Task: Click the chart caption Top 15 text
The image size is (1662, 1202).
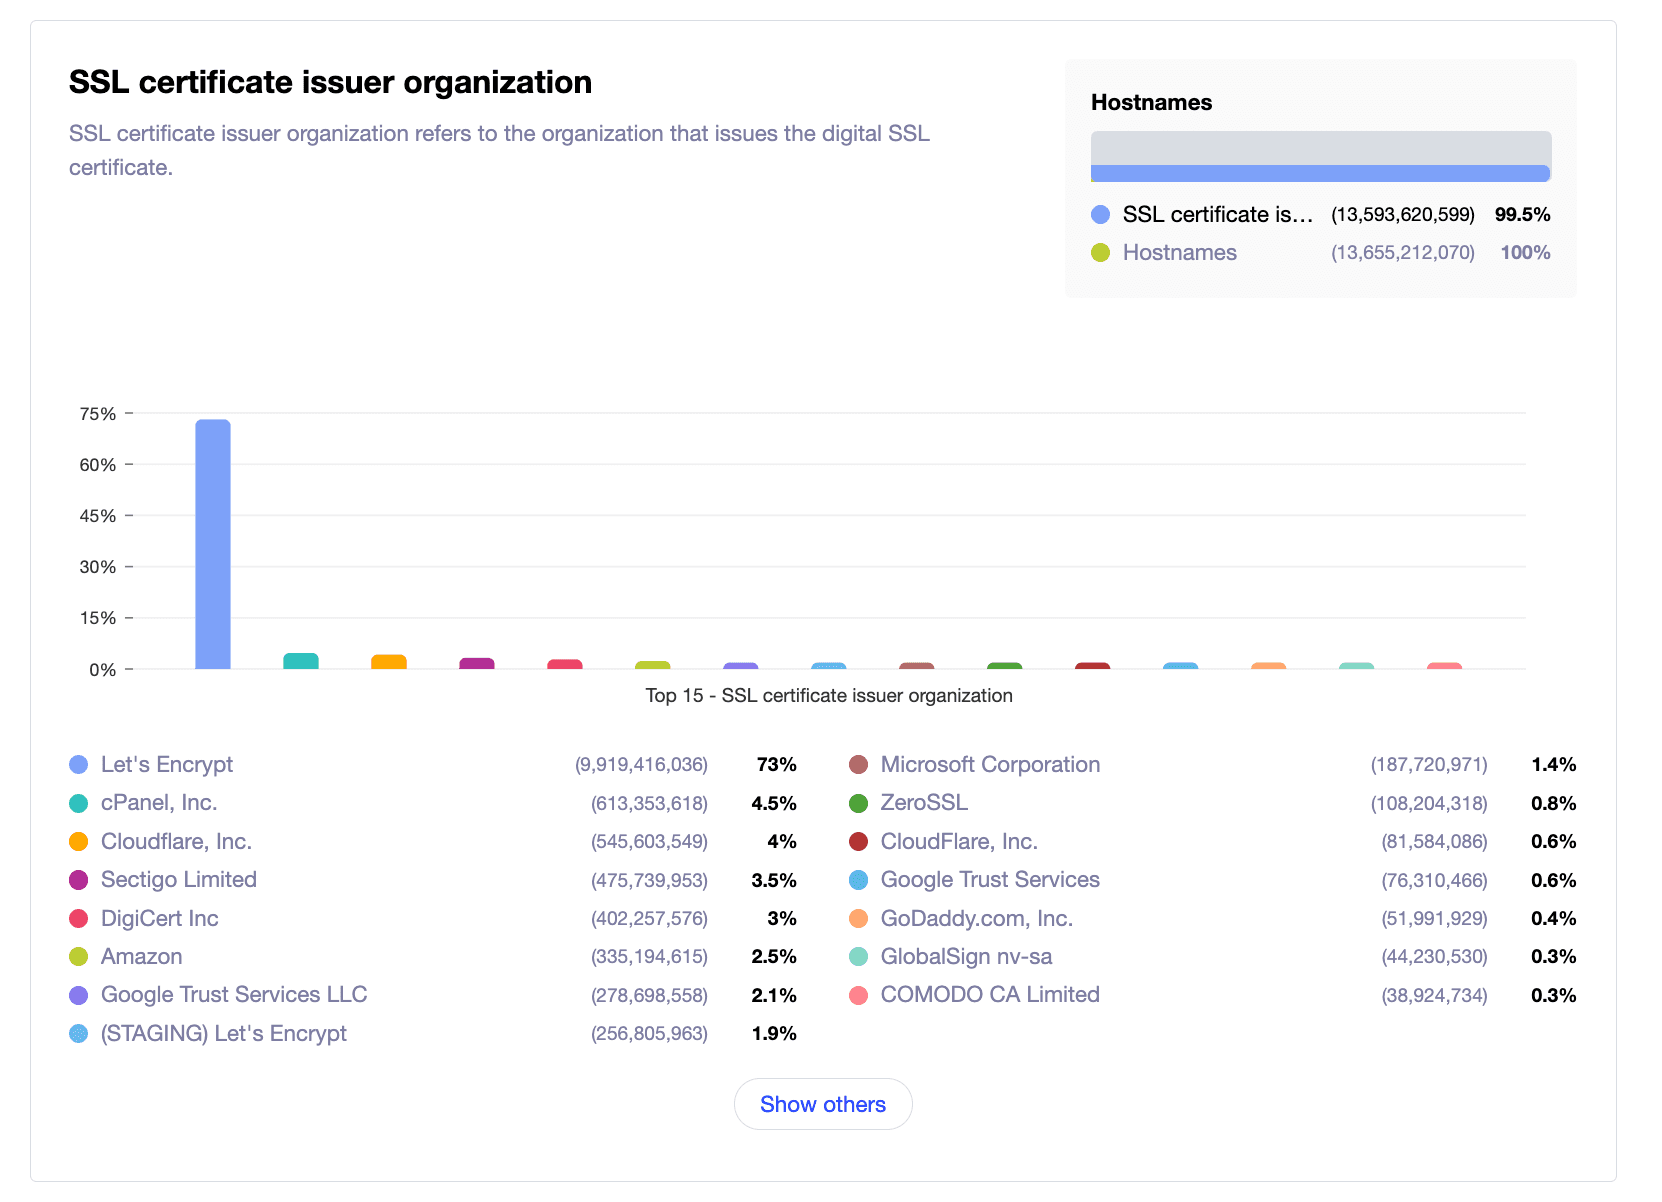Action: pyautogui.click(x=829, y=696)
